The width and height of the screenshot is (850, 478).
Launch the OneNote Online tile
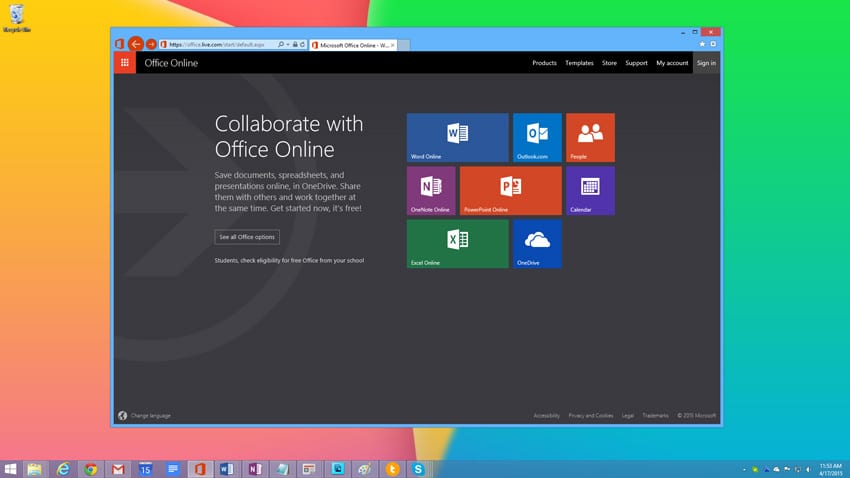[431, 190]
